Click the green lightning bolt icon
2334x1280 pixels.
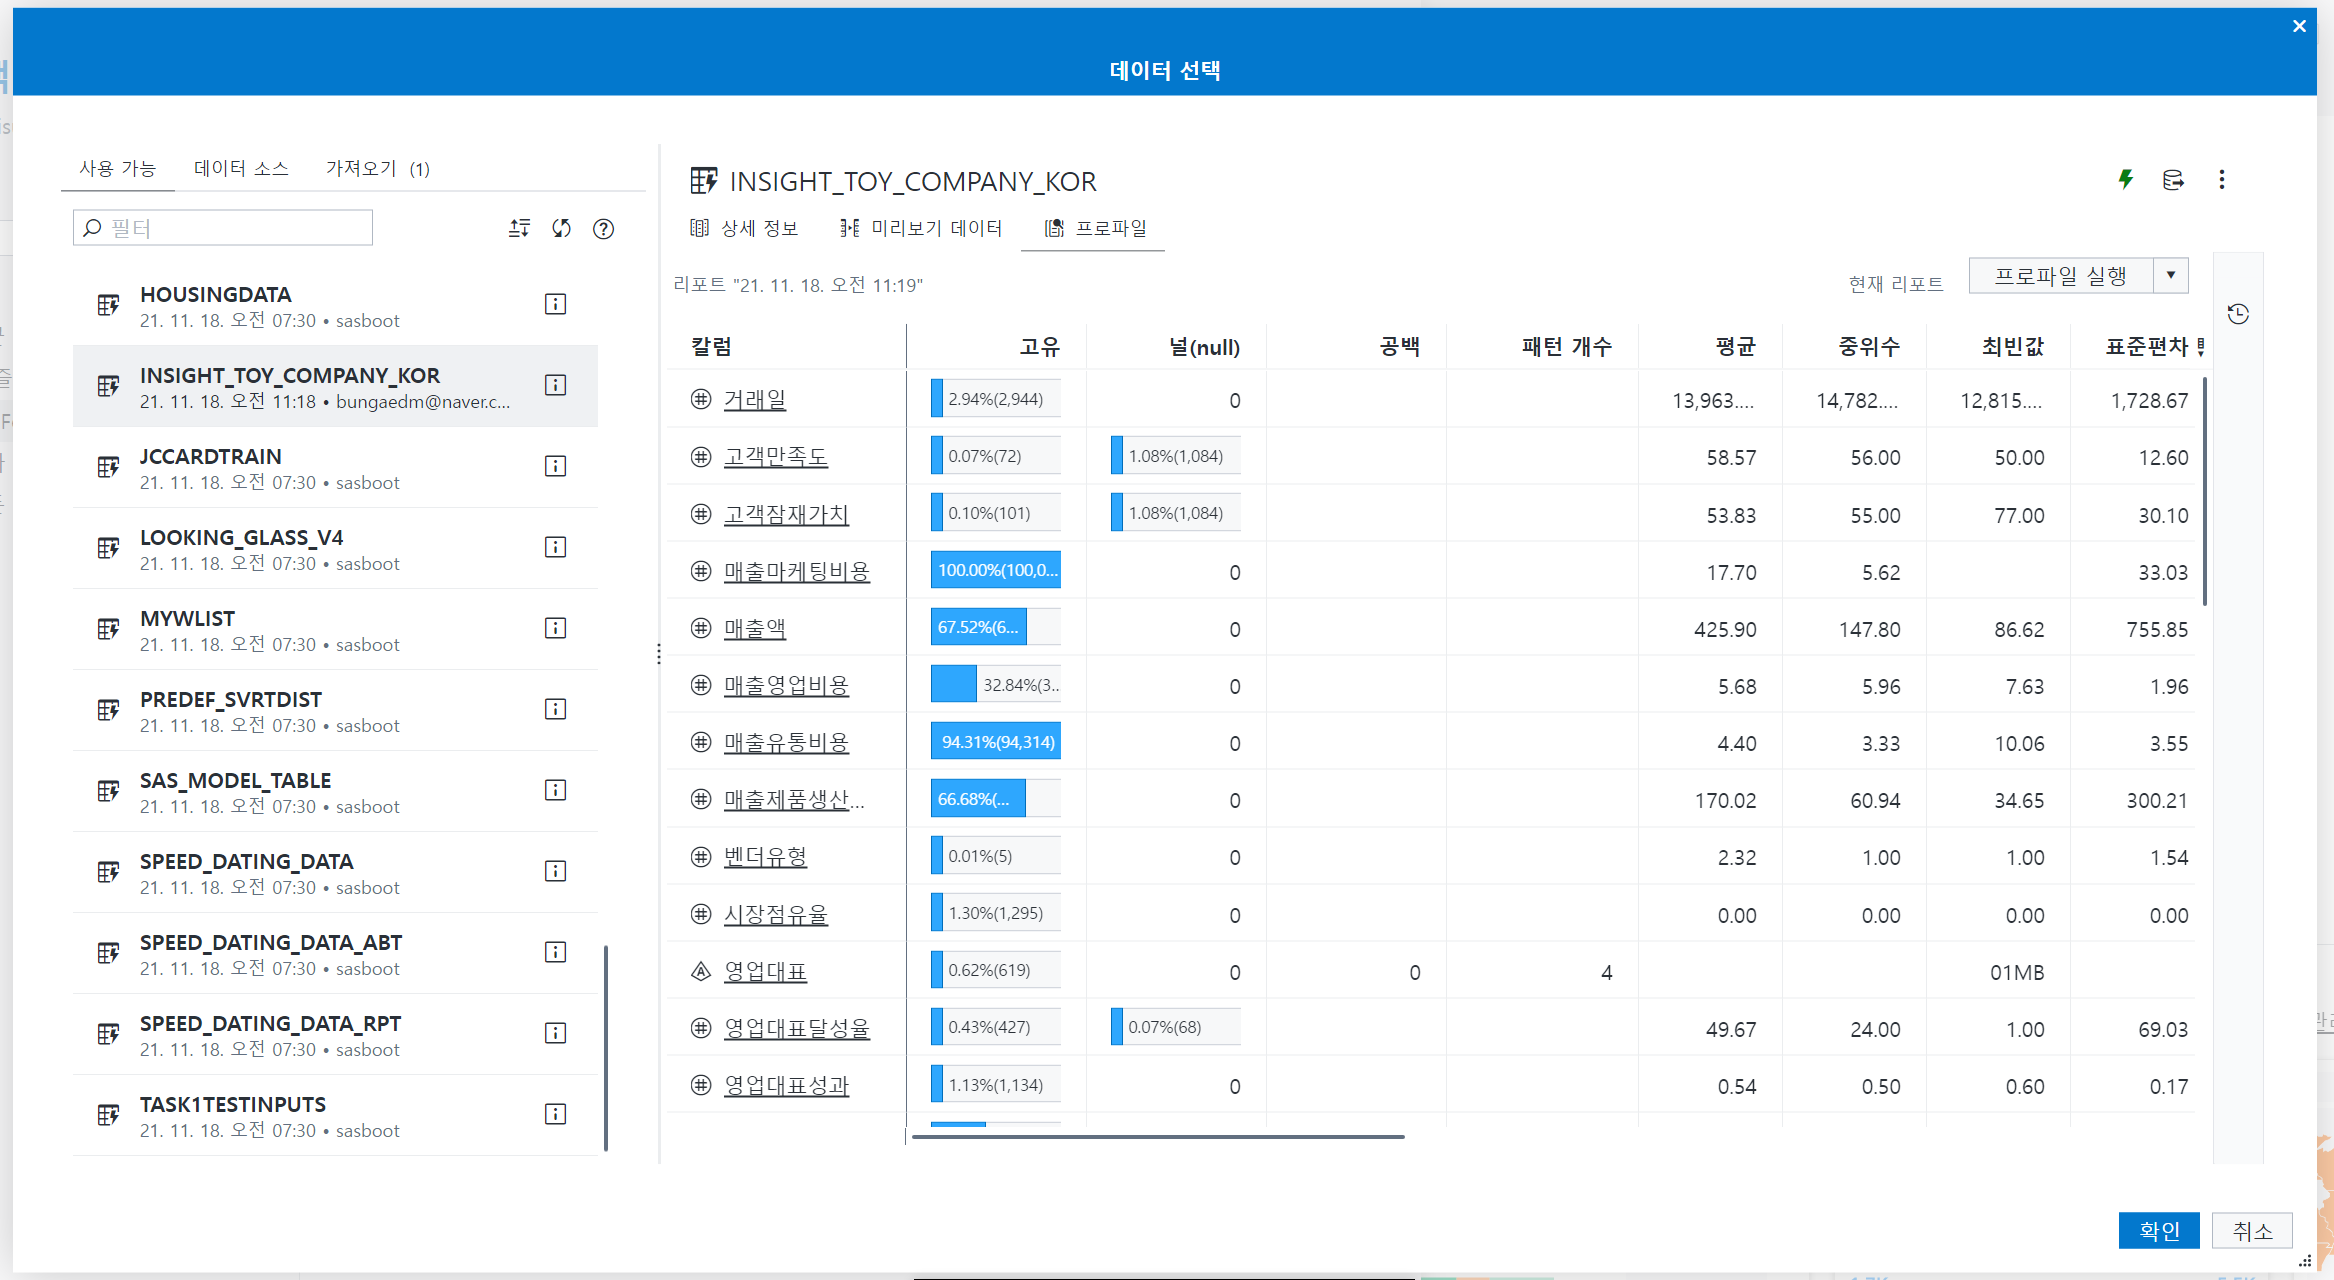[2126, 180]
